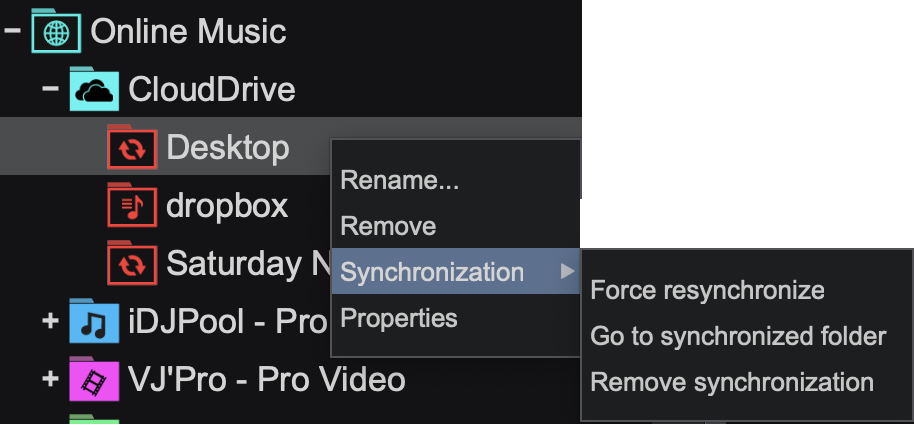Click the Saturday sync folder icon
The width and height of the screenshot is (914, 424).
131,264
